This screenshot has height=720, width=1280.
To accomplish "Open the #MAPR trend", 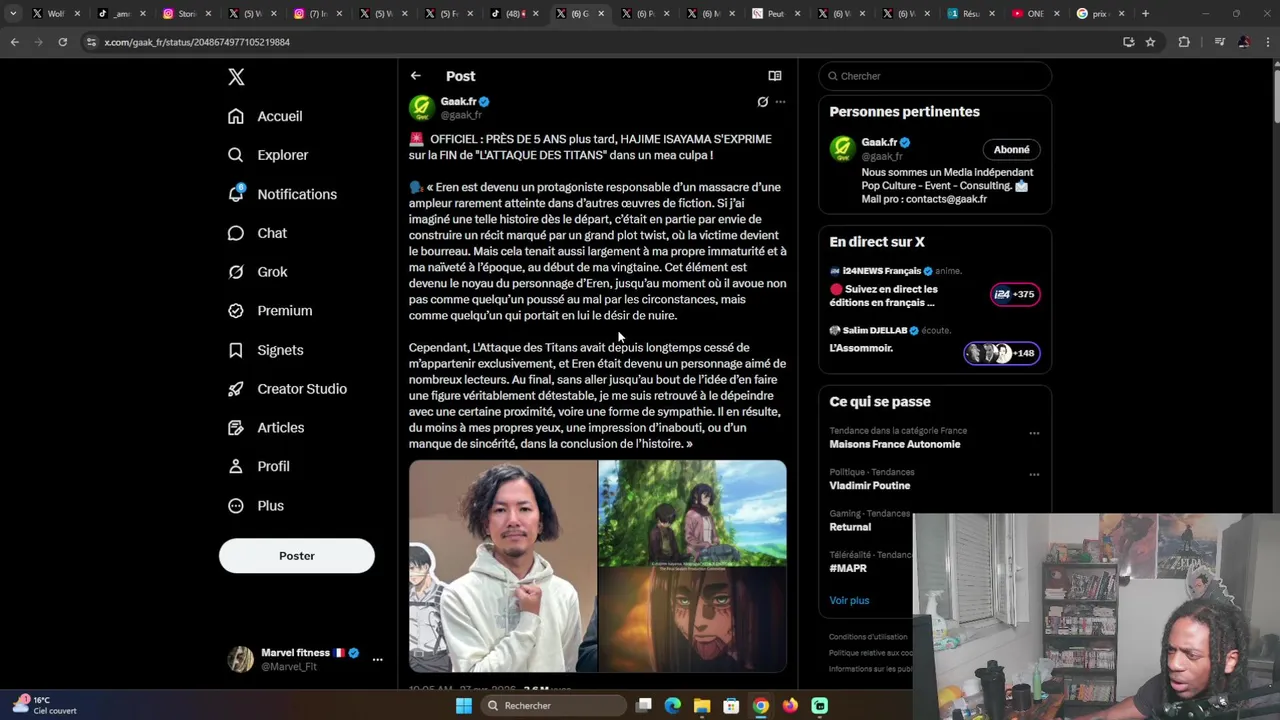I will [848, 568].
